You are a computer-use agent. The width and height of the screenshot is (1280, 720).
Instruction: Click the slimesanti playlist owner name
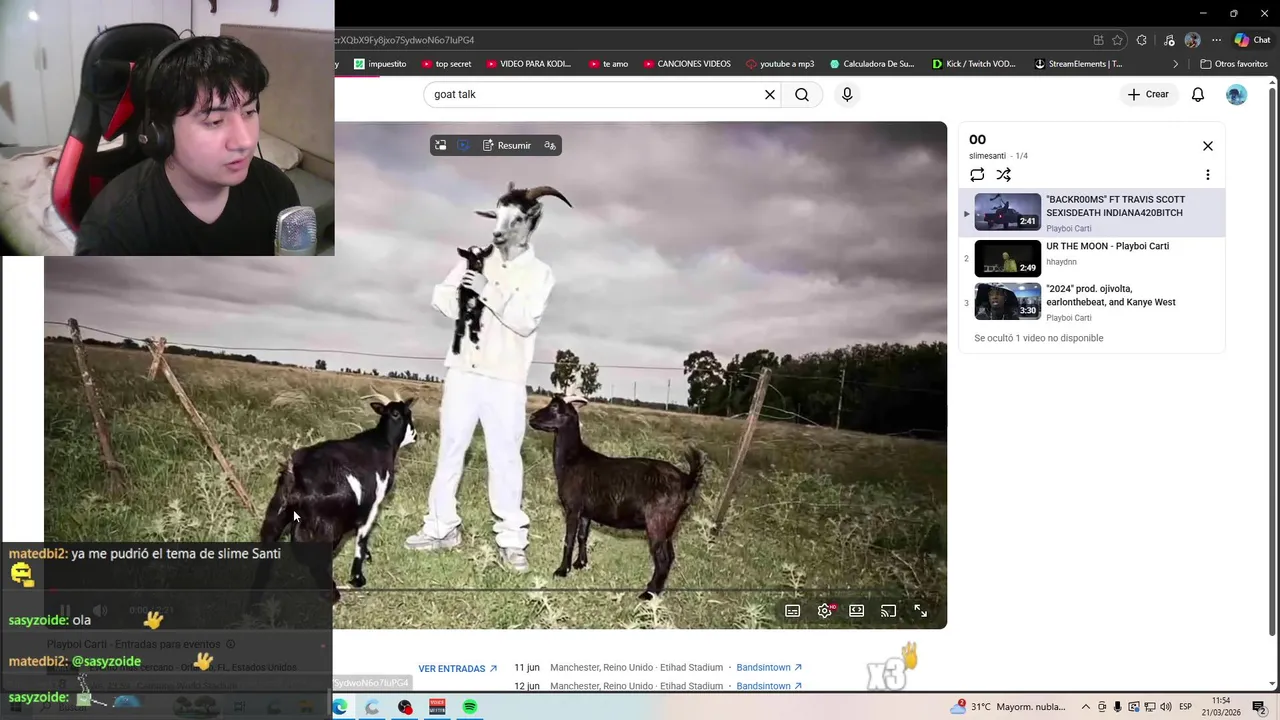pyautogui.click(x=987, y=156)
